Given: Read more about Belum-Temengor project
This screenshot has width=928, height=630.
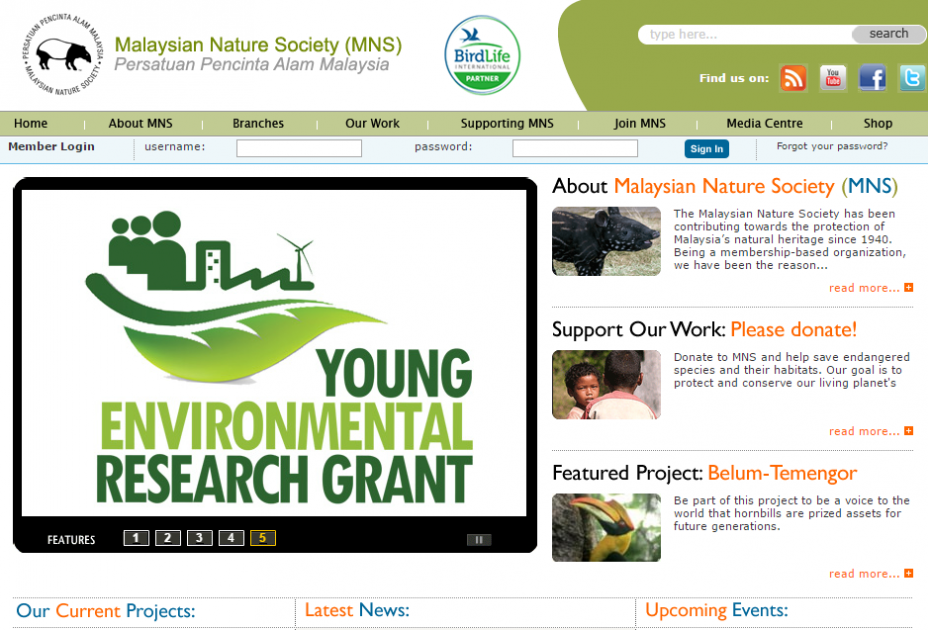Looking at the screenshot, I should click(864, 574).
